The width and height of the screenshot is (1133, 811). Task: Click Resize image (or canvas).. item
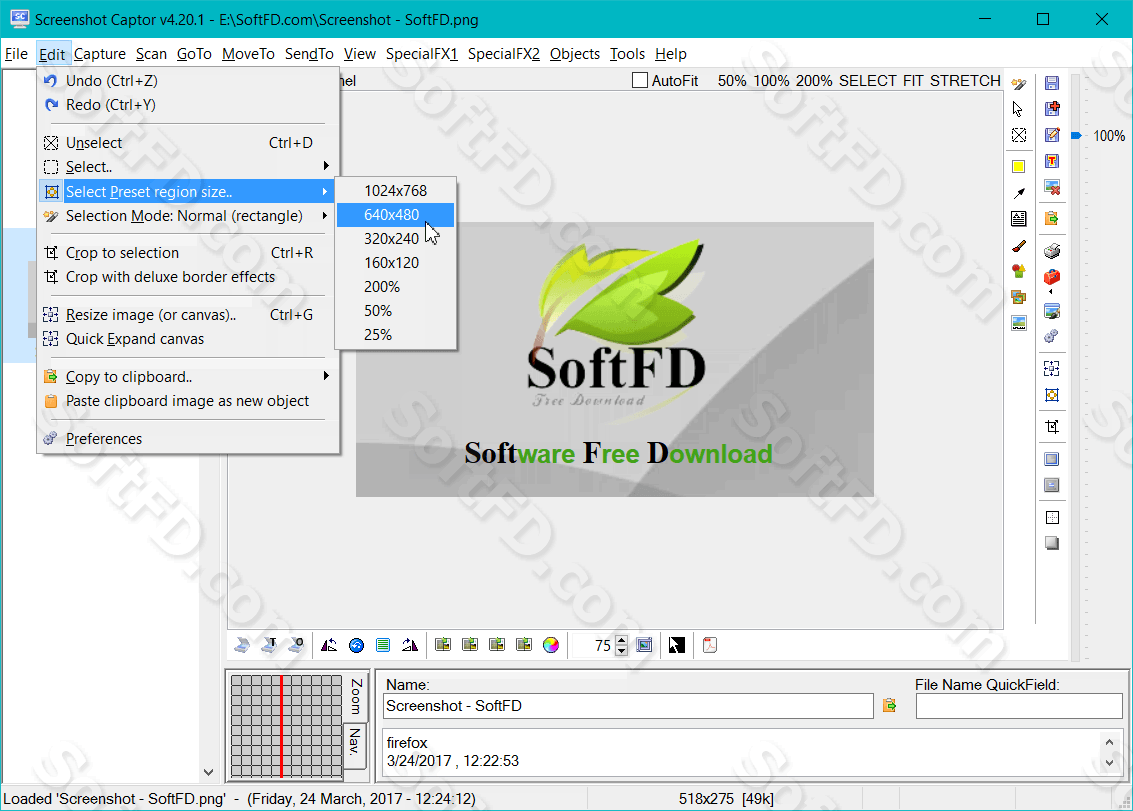coord(188,315)
